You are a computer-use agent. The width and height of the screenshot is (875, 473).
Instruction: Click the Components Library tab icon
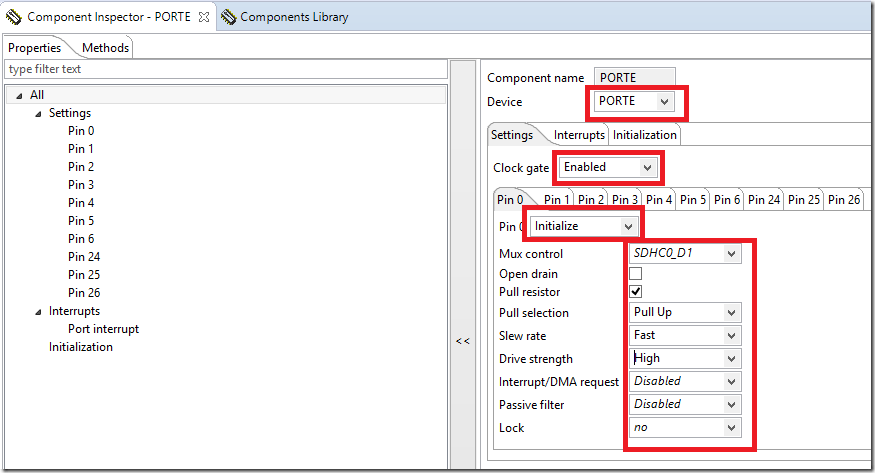(x=228, y=17)
